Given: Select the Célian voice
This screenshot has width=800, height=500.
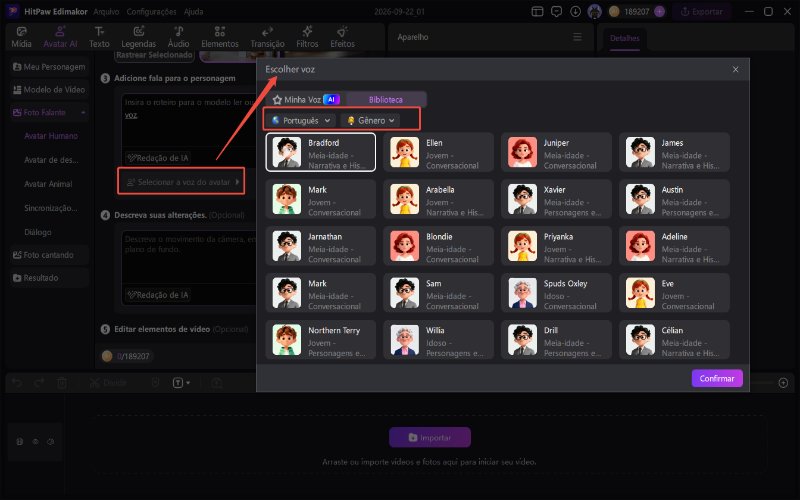Looking at the screenshot, I should pyautogui.click(x=674, y=340).
